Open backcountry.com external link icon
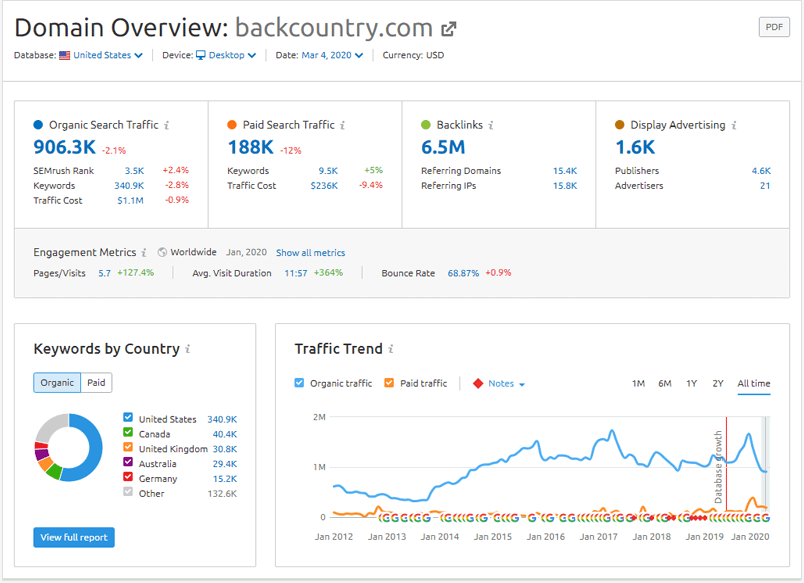 point(449,29)
